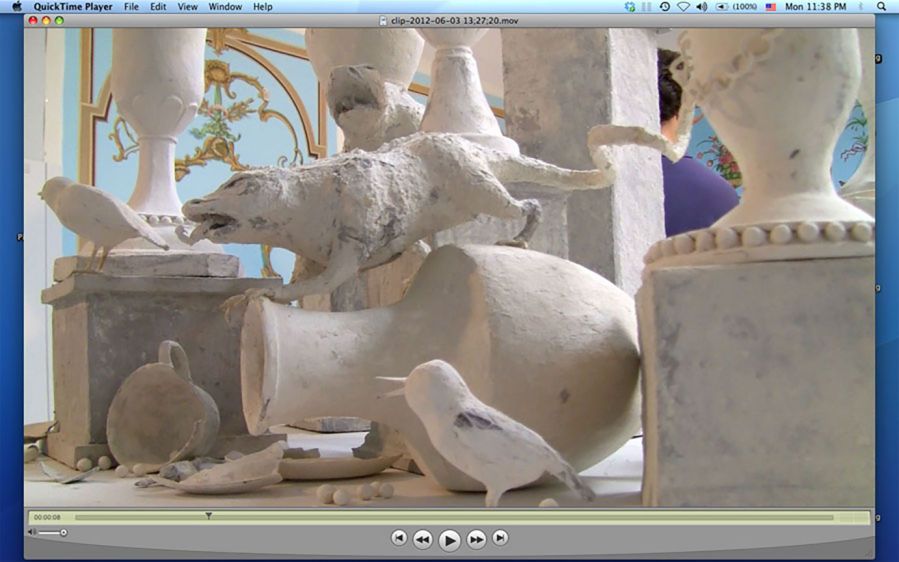The width and height of the screenshot is (899, 562).
Task: Open the Window menu
Action: pyautogui.click(x=225, y=7)
